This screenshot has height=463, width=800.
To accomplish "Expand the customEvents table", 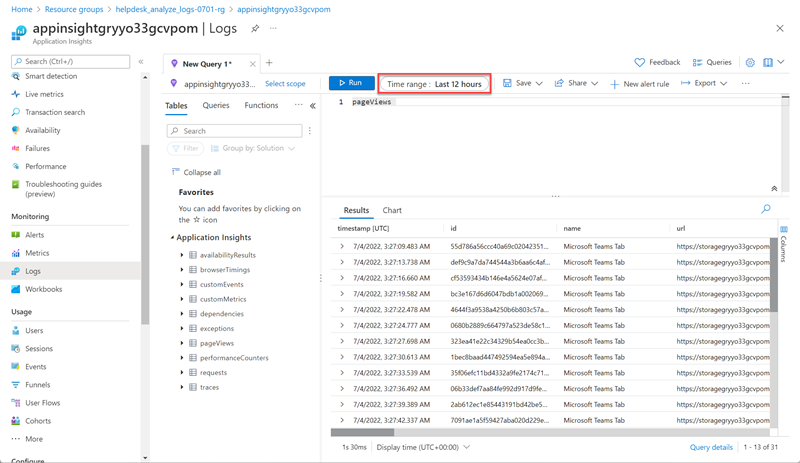I will [x=182, y=284].
